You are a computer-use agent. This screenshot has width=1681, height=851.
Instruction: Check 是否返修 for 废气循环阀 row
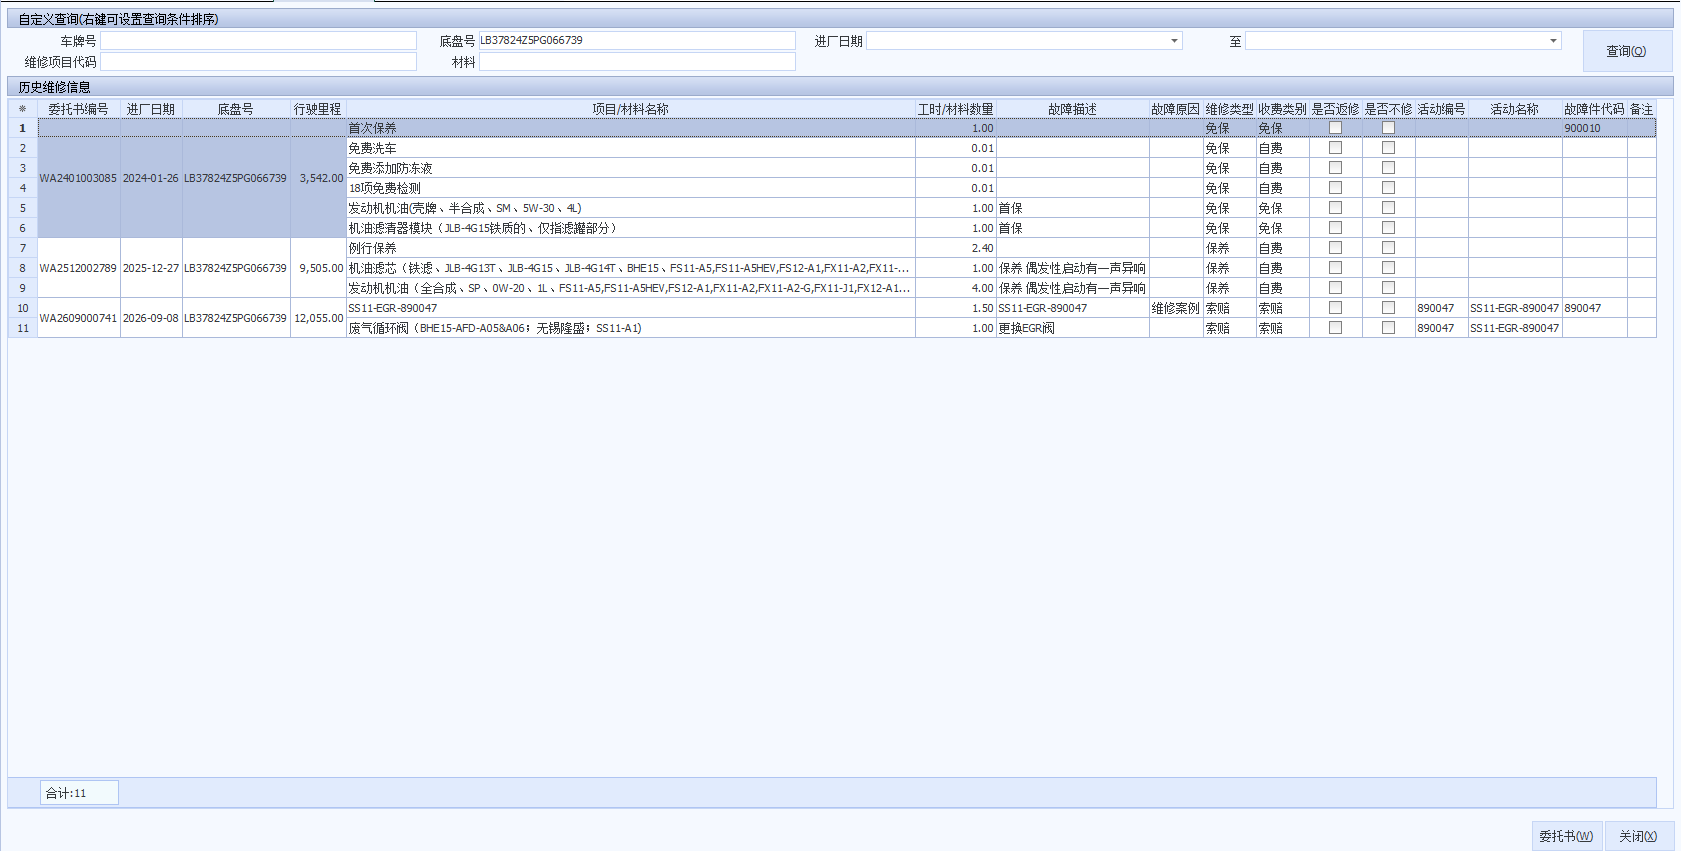[x=1335, y=328]
